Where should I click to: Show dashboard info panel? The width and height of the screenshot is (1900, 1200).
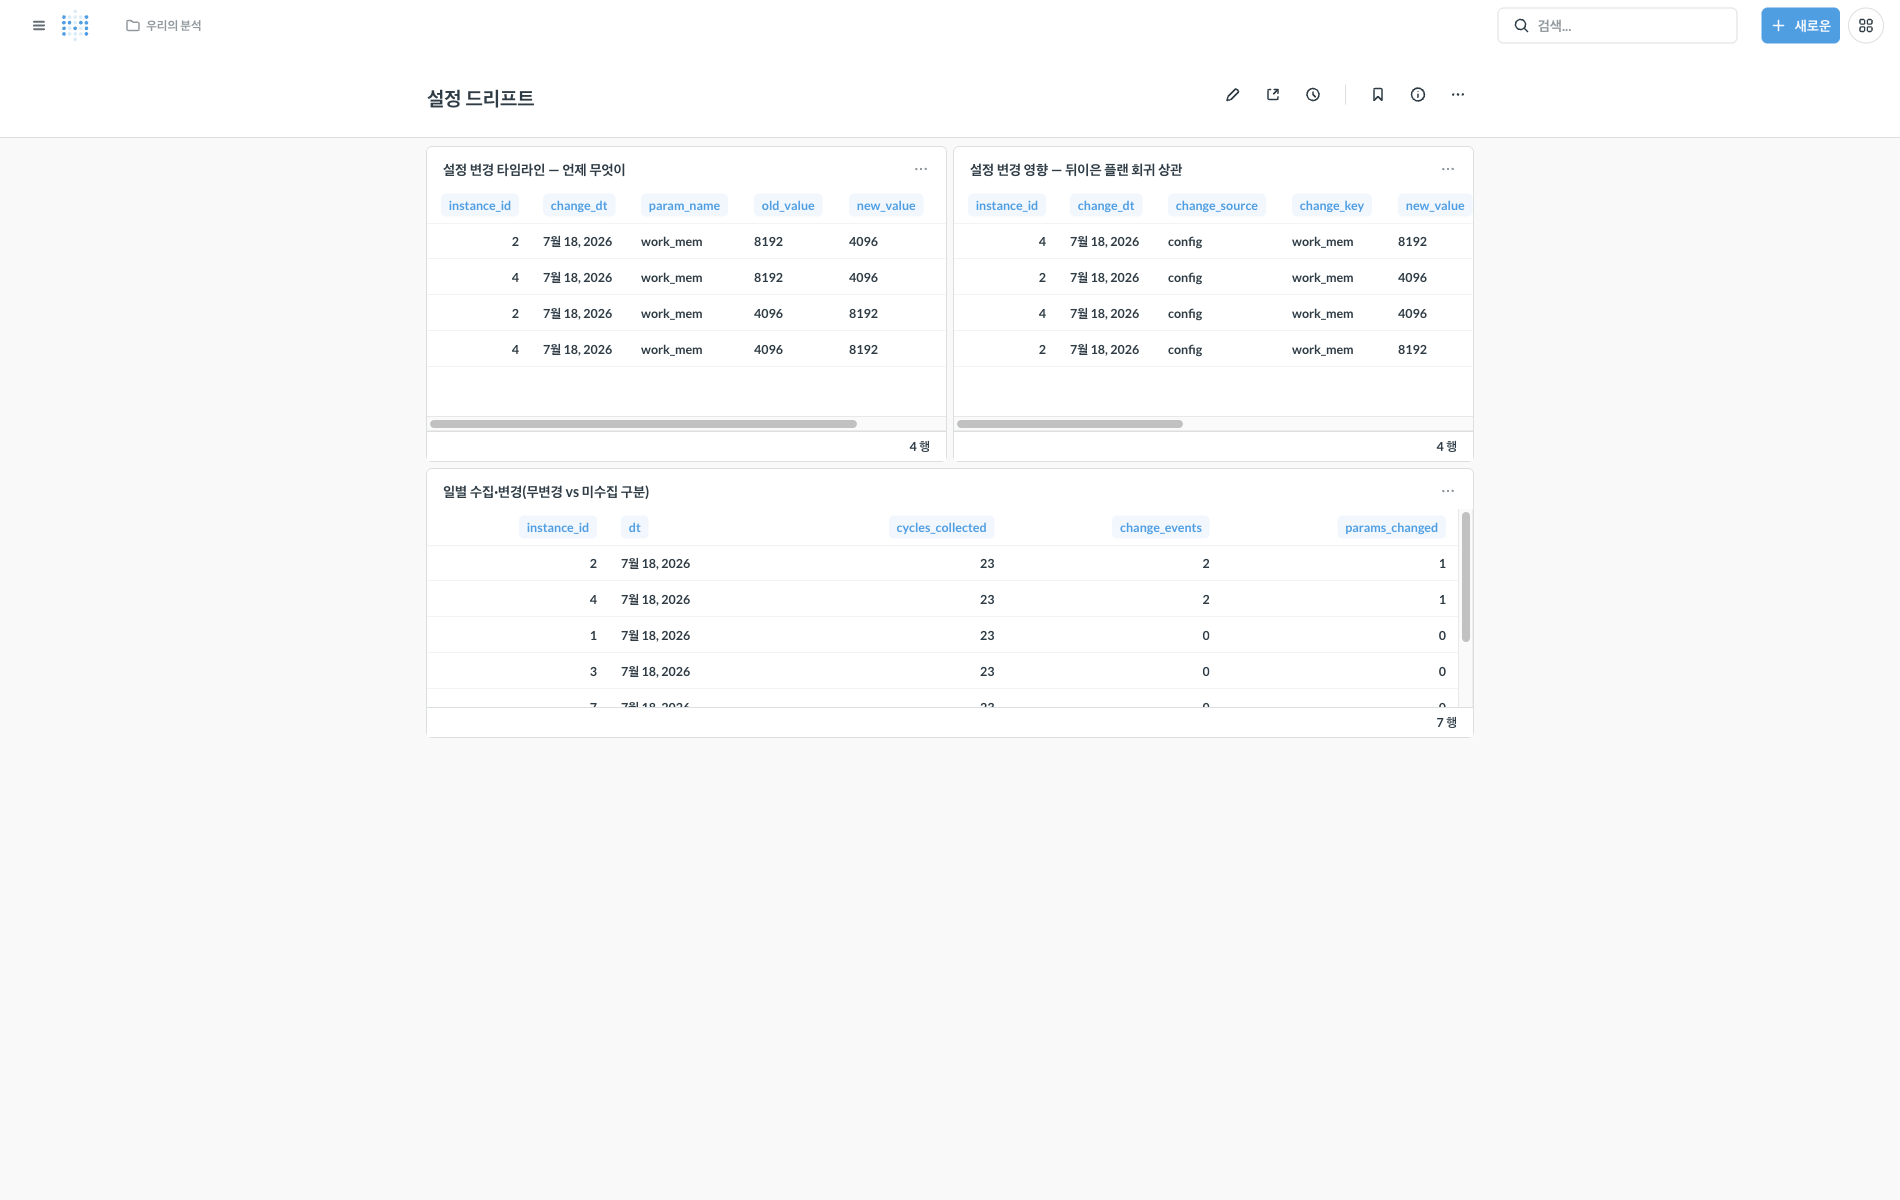(x=1418, y=95)
